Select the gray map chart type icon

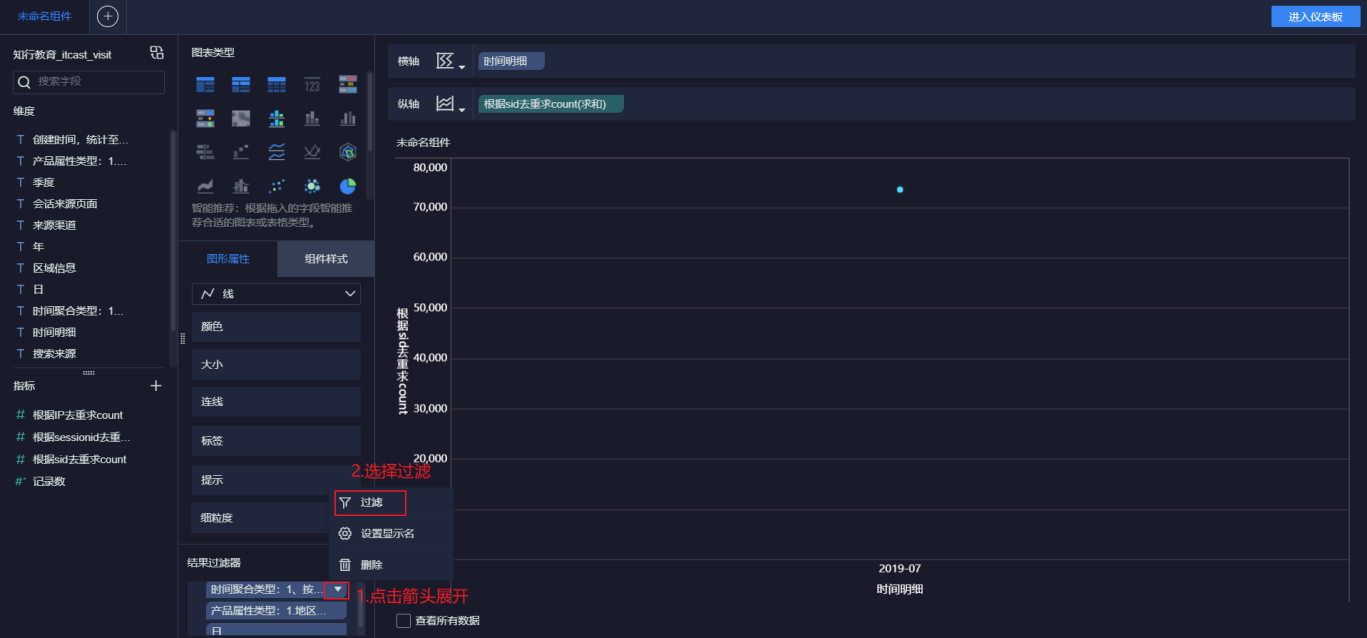tap(241, 118)
